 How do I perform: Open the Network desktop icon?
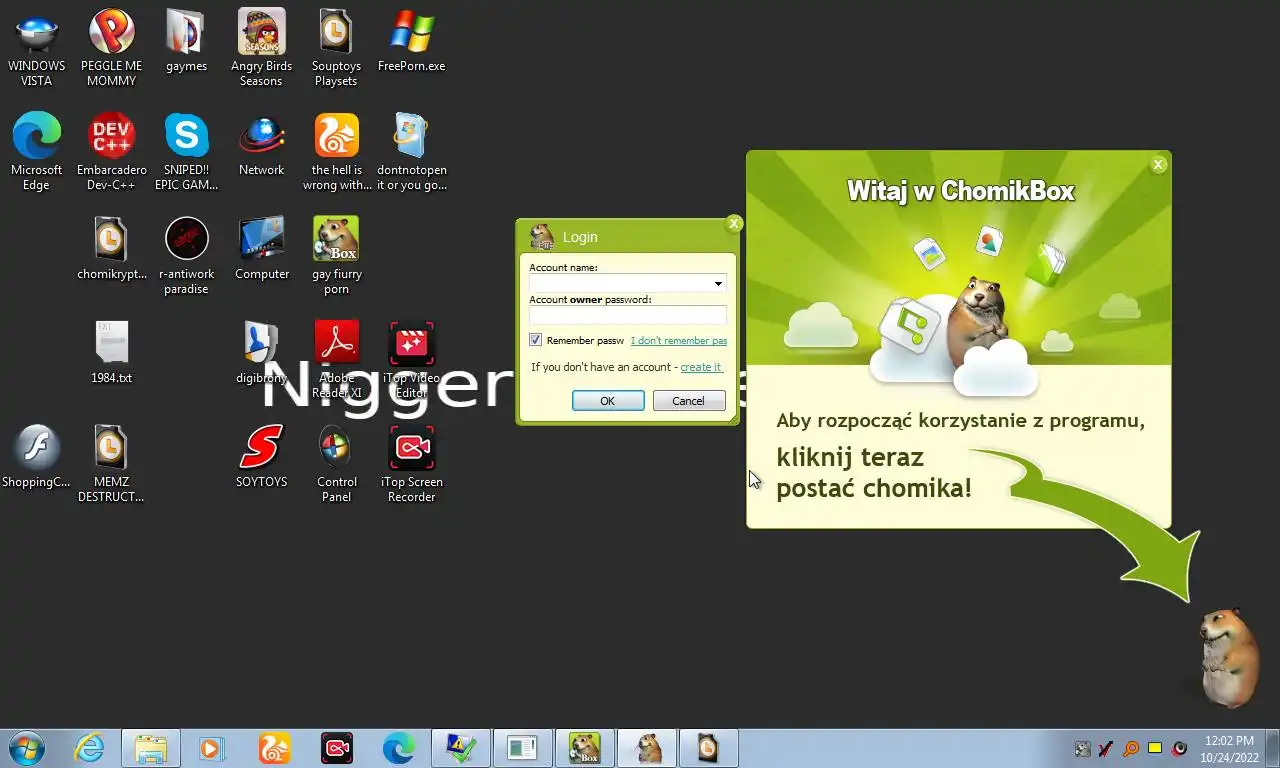tap(262, 145)
